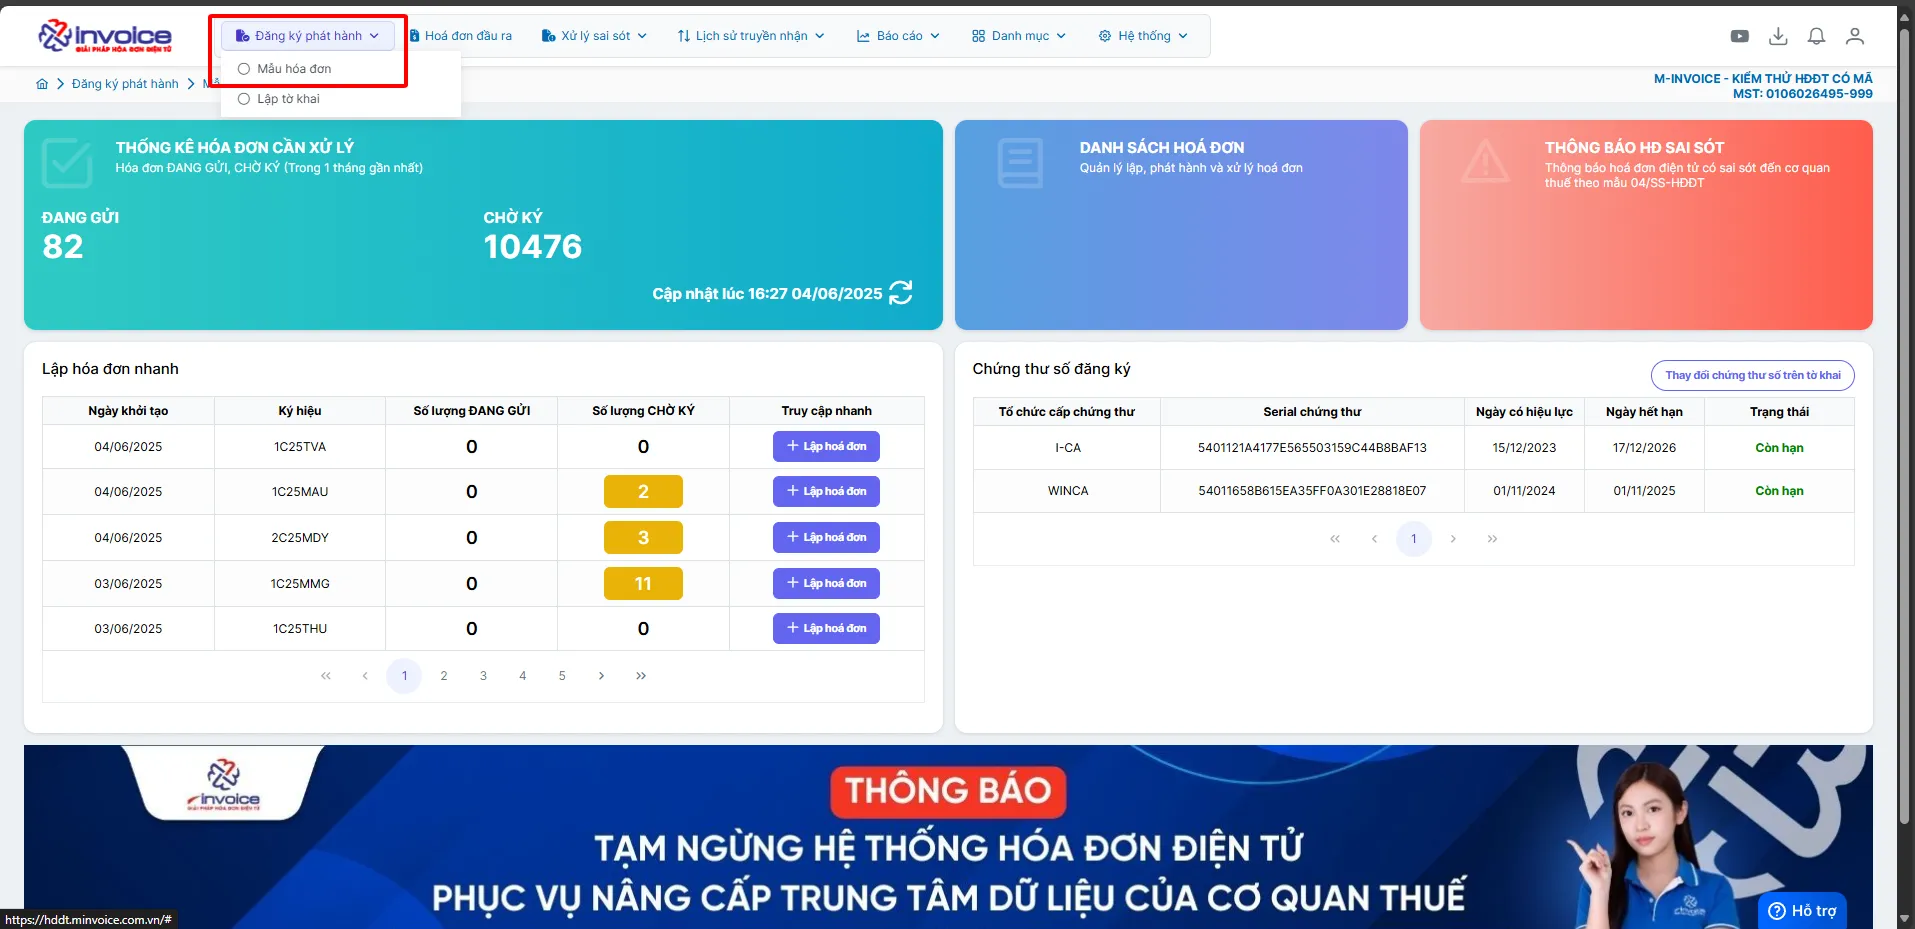Image resolution: width=1915 pixels, height=929 pixels.
Task: Click the yellow badge showing 2
Action: (x=643, y=491)
